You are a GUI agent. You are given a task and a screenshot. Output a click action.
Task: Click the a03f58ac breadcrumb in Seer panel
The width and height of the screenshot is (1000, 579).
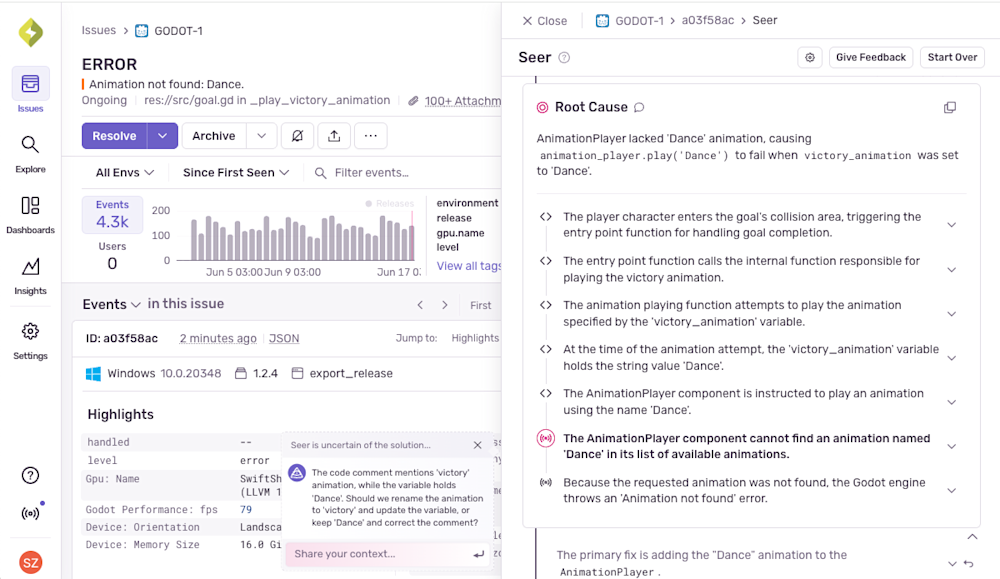(707, 20)
